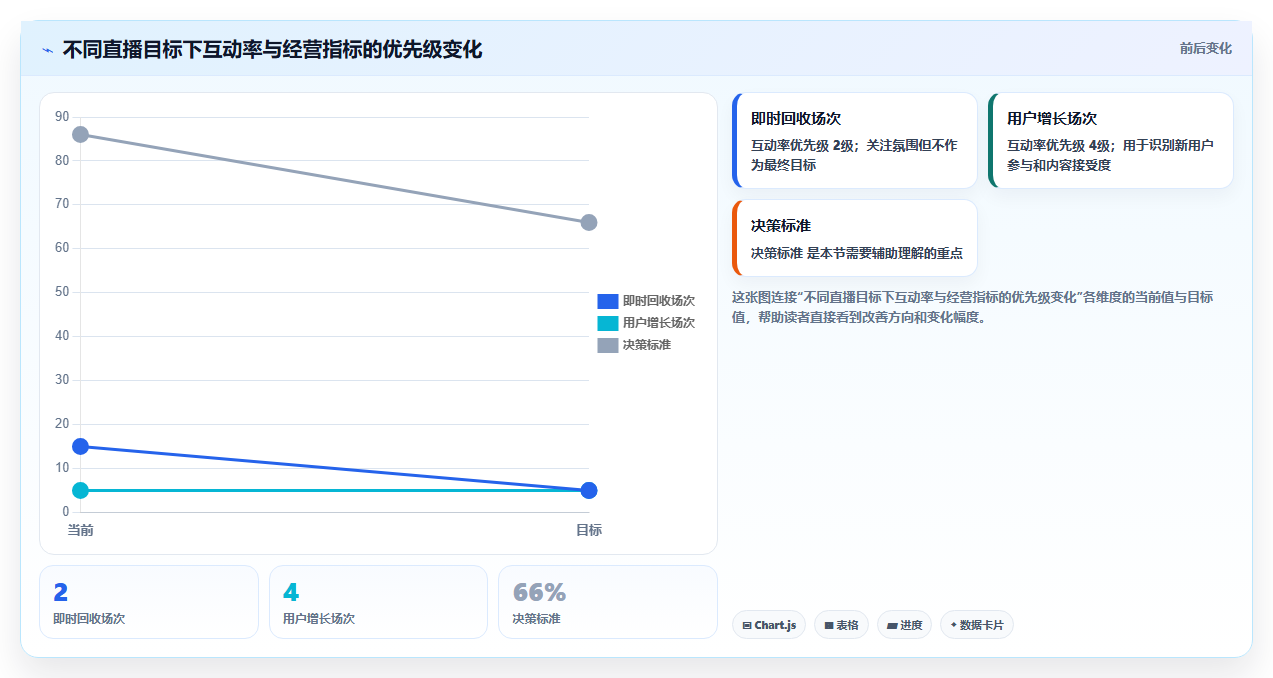Click the gray data point at 66
This screenshot has height=678, width=1273.
[x=589, y=222]
